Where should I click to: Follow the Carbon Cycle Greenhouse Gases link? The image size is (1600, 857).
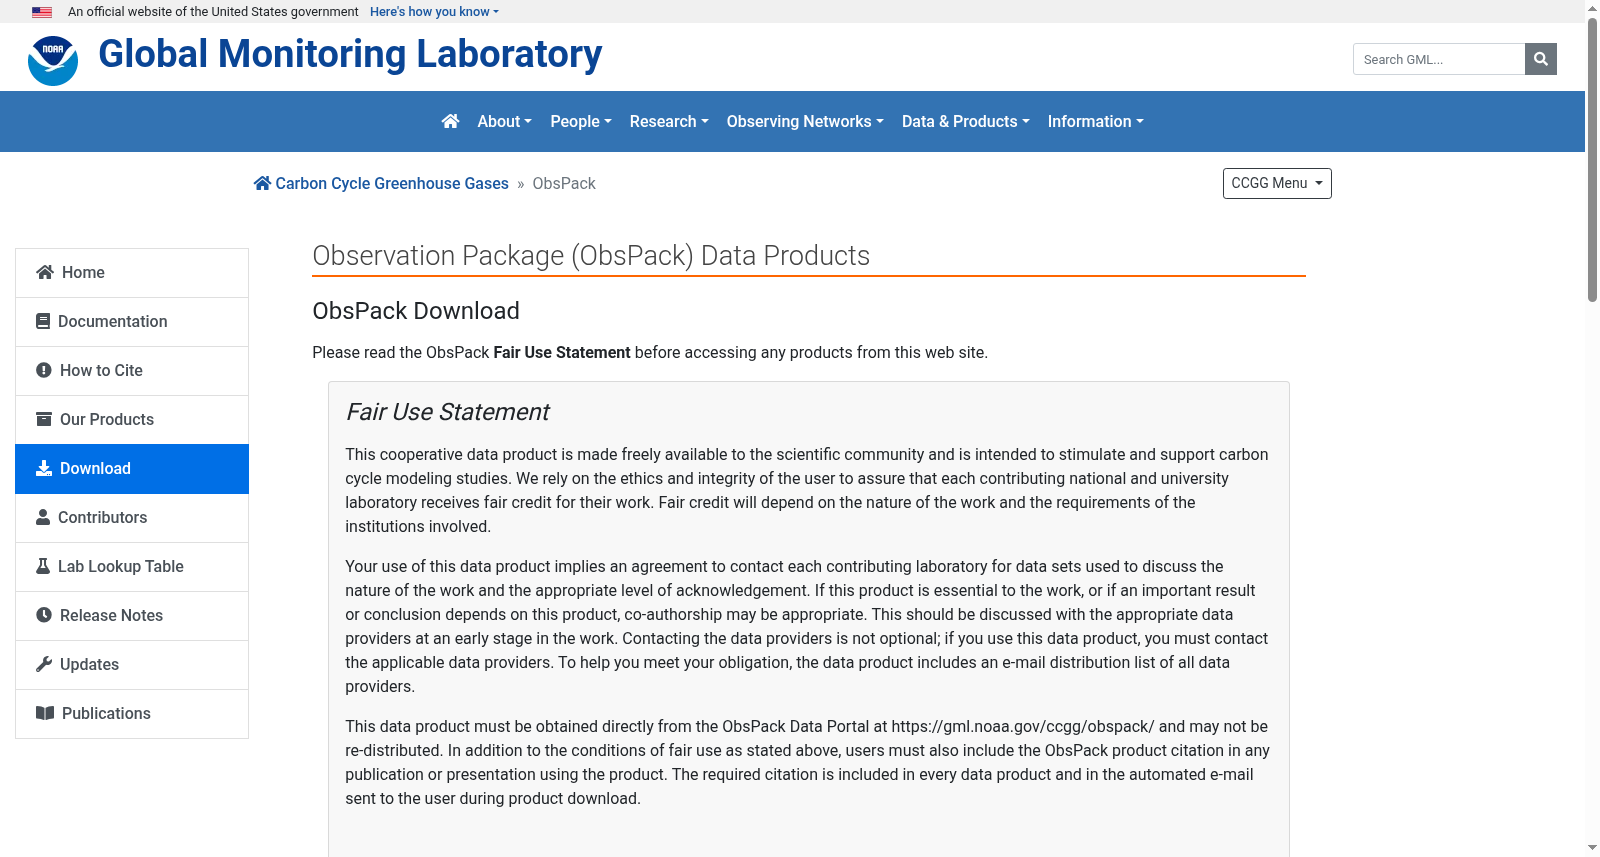[392, 183]
